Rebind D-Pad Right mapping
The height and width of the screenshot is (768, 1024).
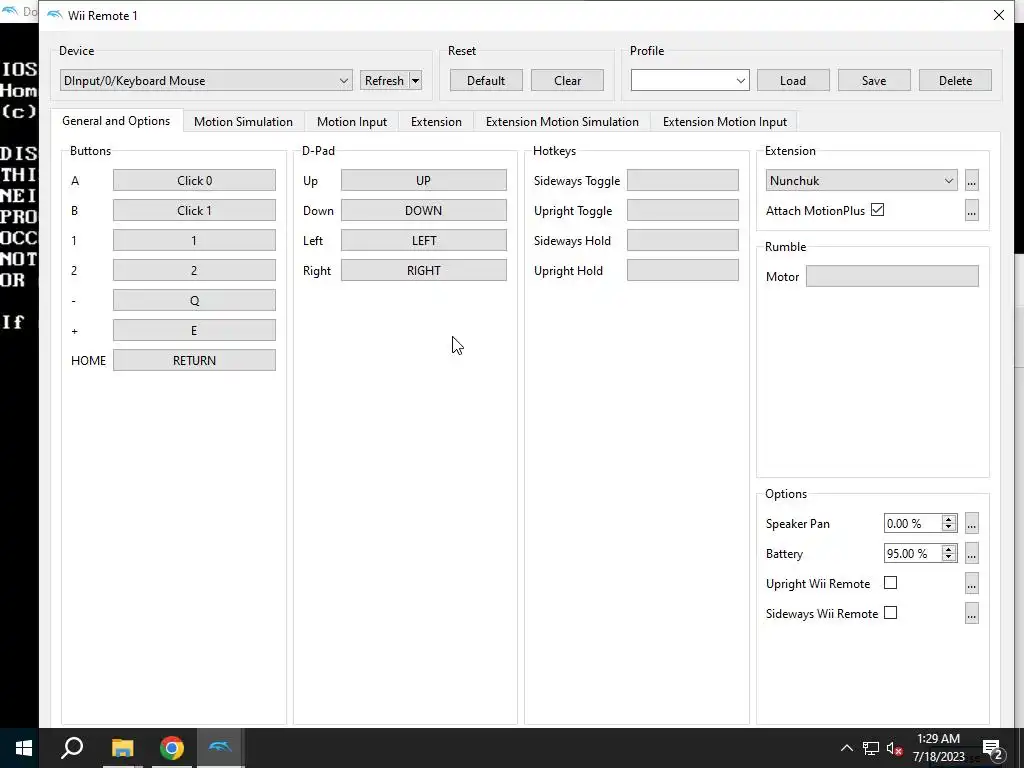point(423,270)
